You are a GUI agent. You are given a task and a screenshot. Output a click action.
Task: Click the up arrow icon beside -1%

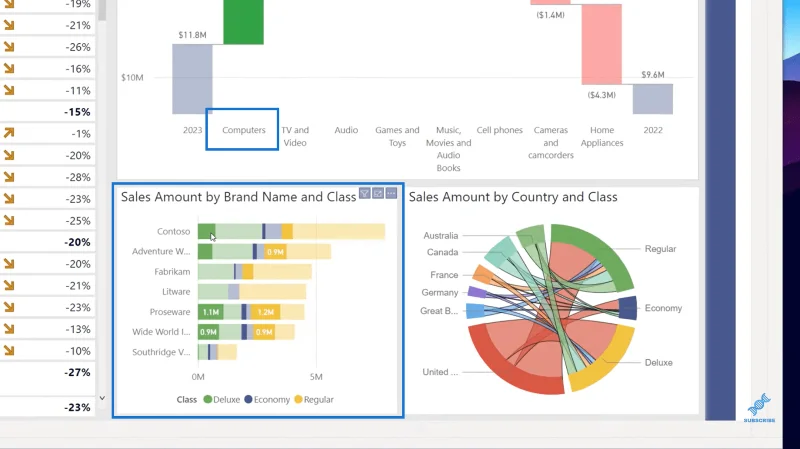9,133
